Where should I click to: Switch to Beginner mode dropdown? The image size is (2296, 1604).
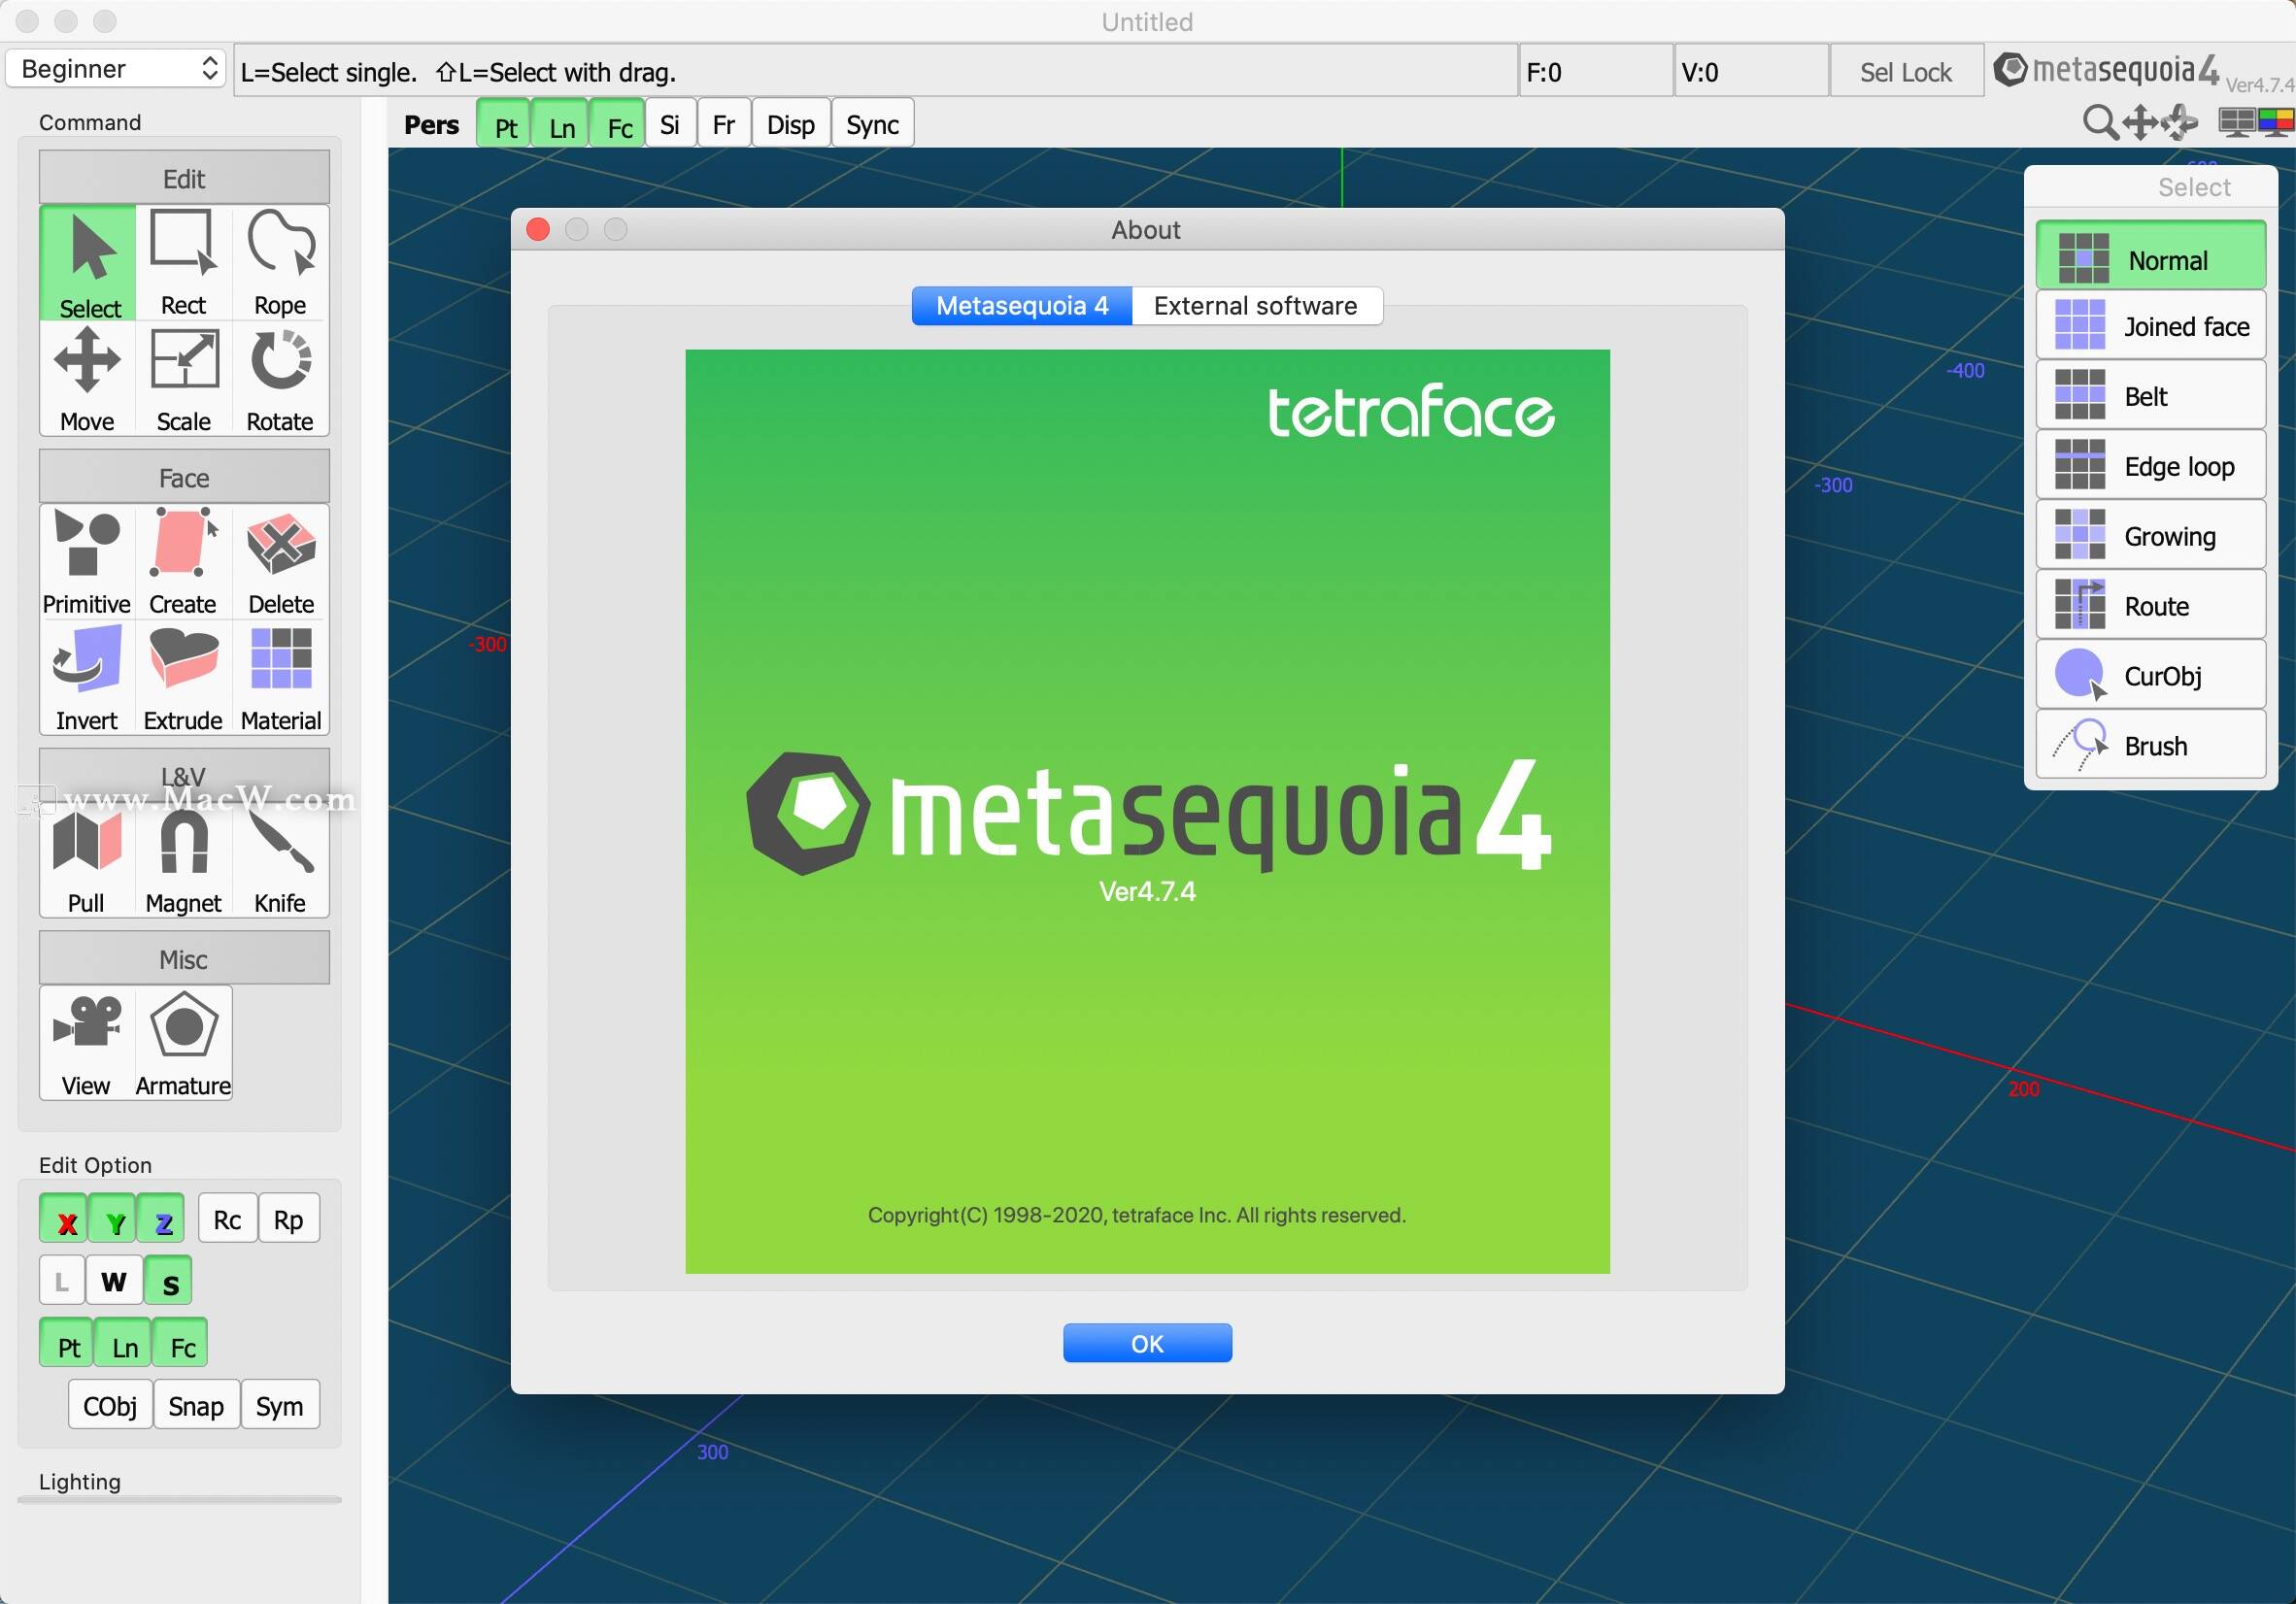[116, 72]
